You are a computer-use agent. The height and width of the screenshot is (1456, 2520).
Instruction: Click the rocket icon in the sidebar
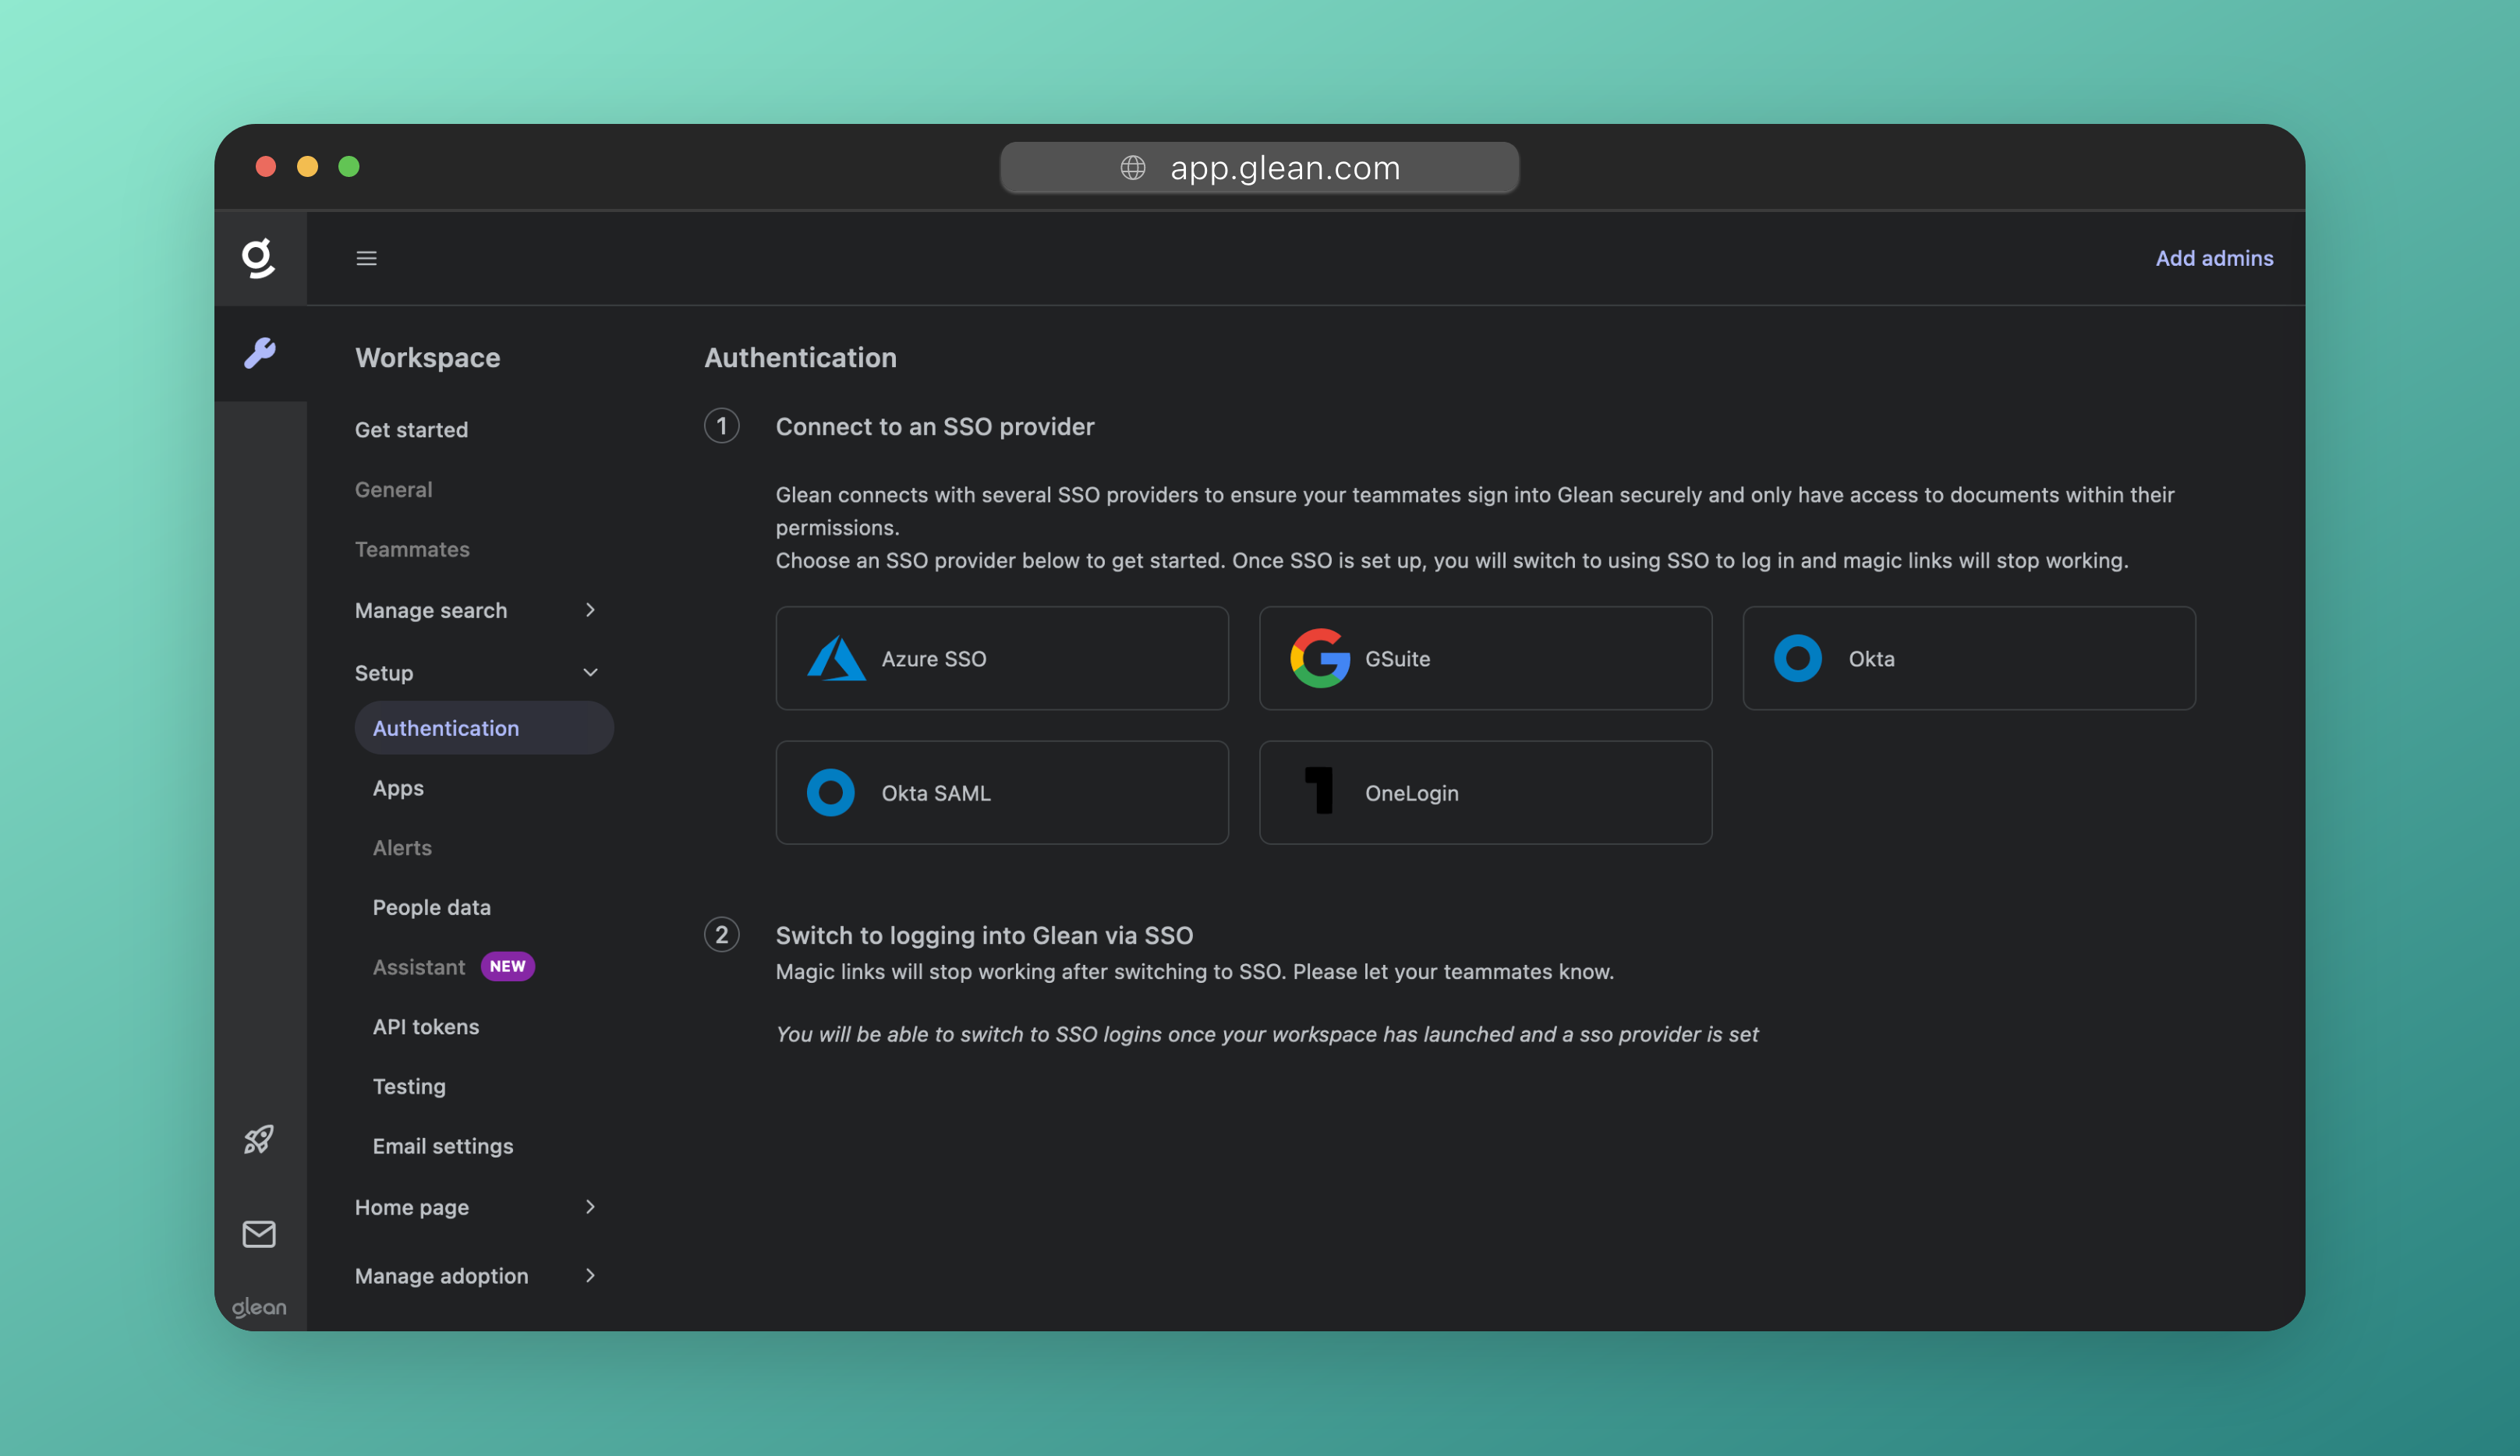(259, 1139)
